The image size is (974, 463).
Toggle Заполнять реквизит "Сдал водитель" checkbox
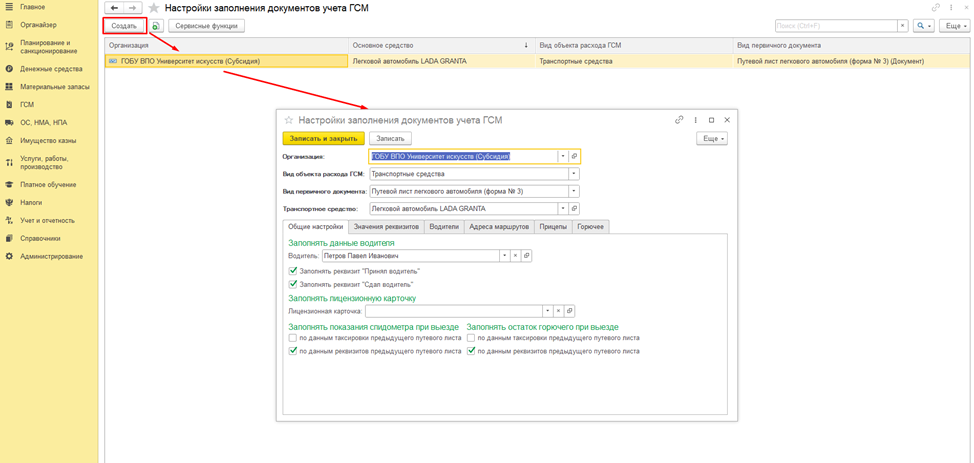click(293, 284)
